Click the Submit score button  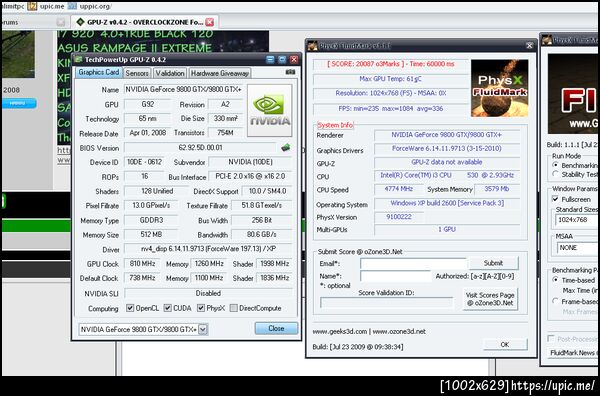click(x=494, y=263)
